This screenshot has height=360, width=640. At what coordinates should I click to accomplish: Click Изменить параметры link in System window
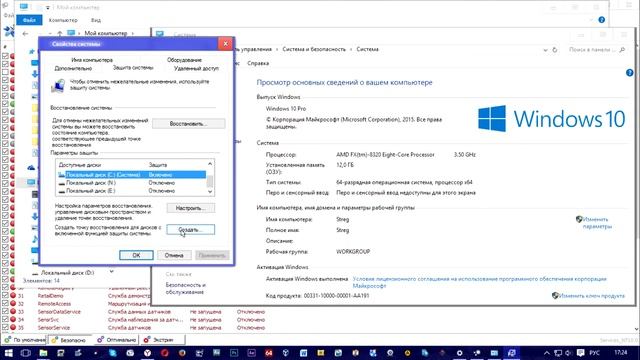coord(597,223)
